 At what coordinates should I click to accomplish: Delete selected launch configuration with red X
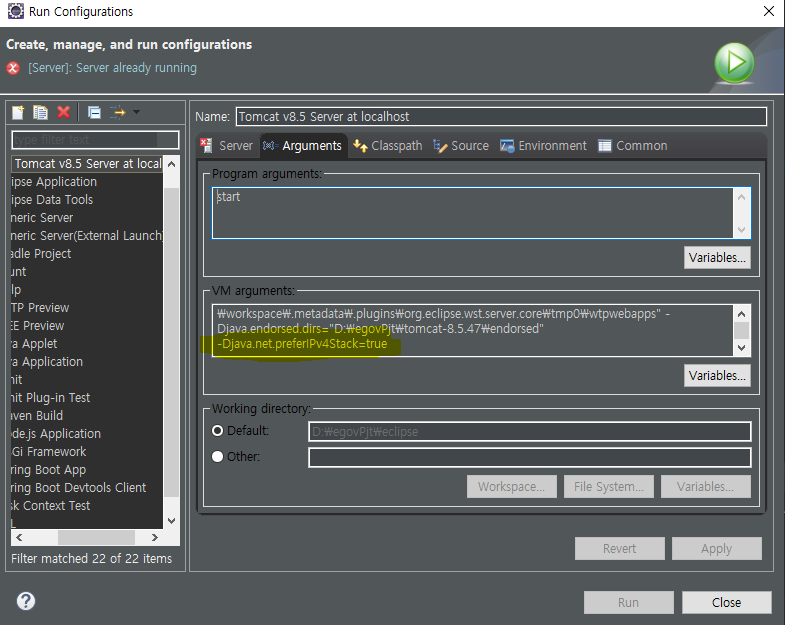64,112
